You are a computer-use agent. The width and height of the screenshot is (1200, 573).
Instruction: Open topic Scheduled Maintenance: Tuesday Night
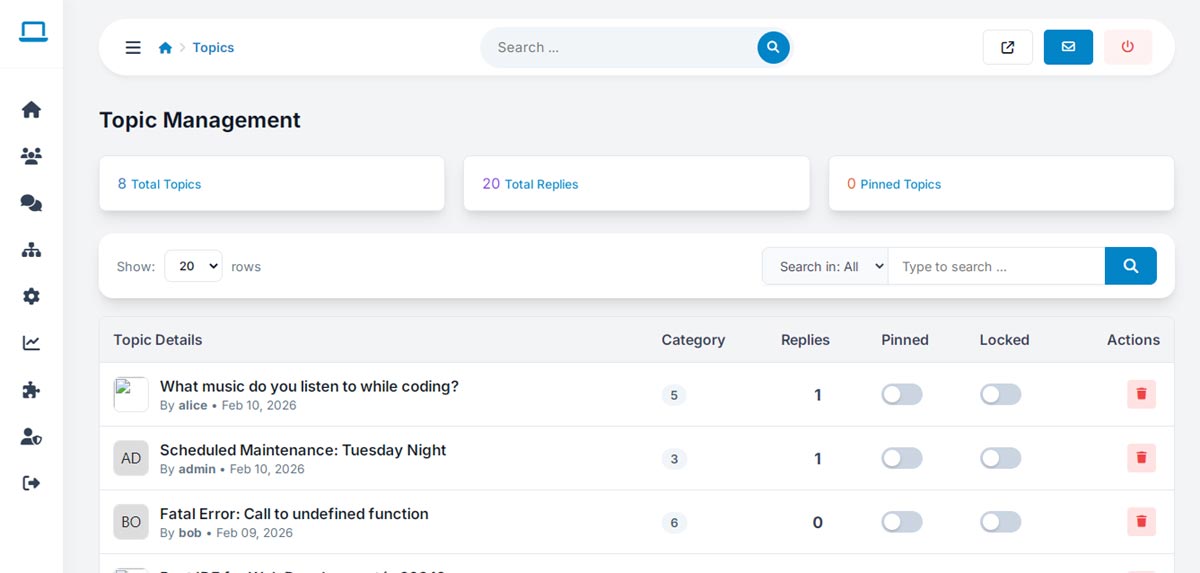click(303, 450)
